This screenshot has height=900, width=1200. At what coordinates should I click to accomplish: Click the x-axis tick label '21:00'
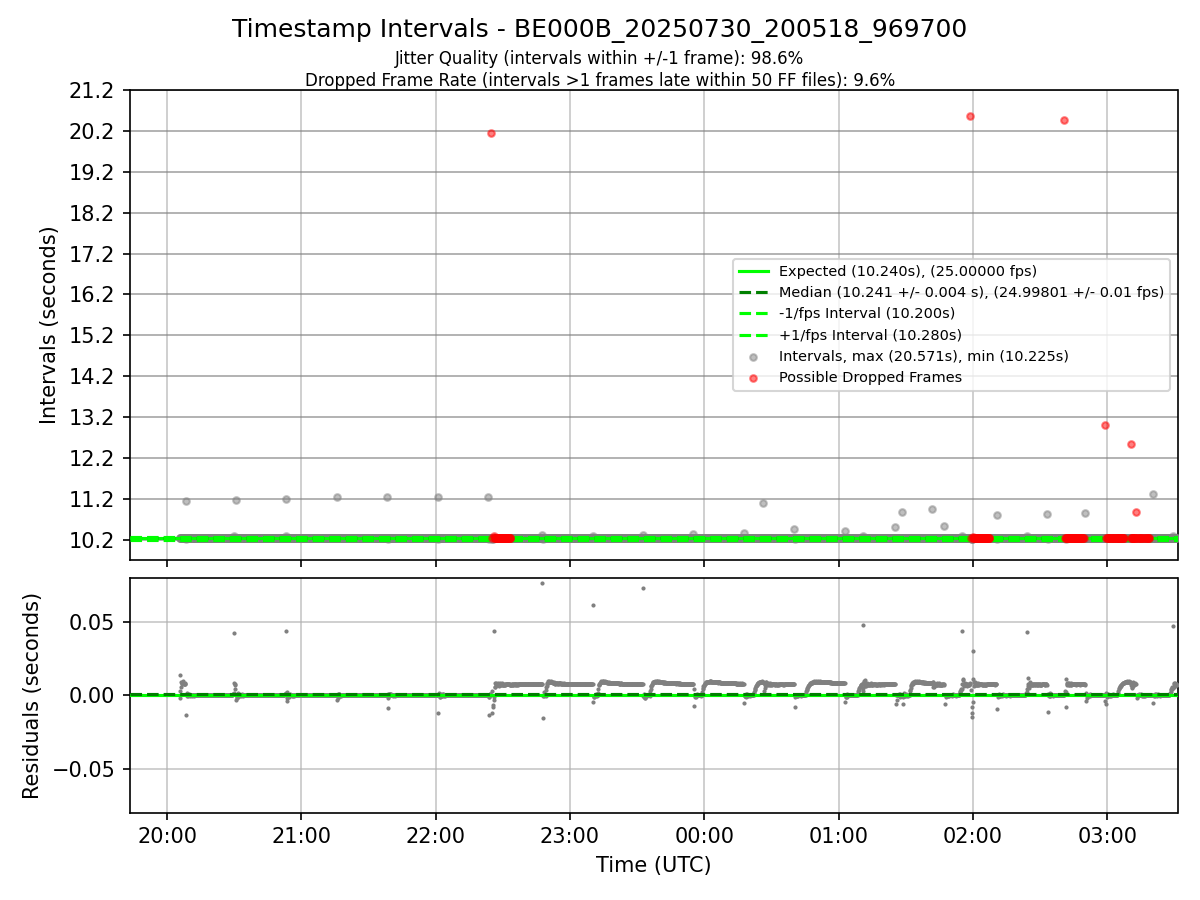click(x=301, y=834)
